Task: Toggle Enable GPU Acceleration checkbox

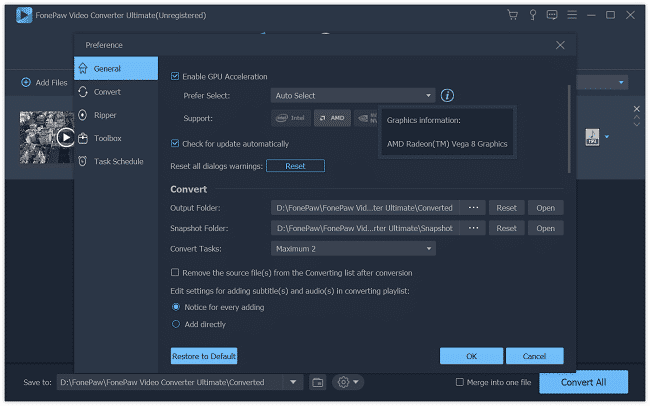Action: [175, 76]
